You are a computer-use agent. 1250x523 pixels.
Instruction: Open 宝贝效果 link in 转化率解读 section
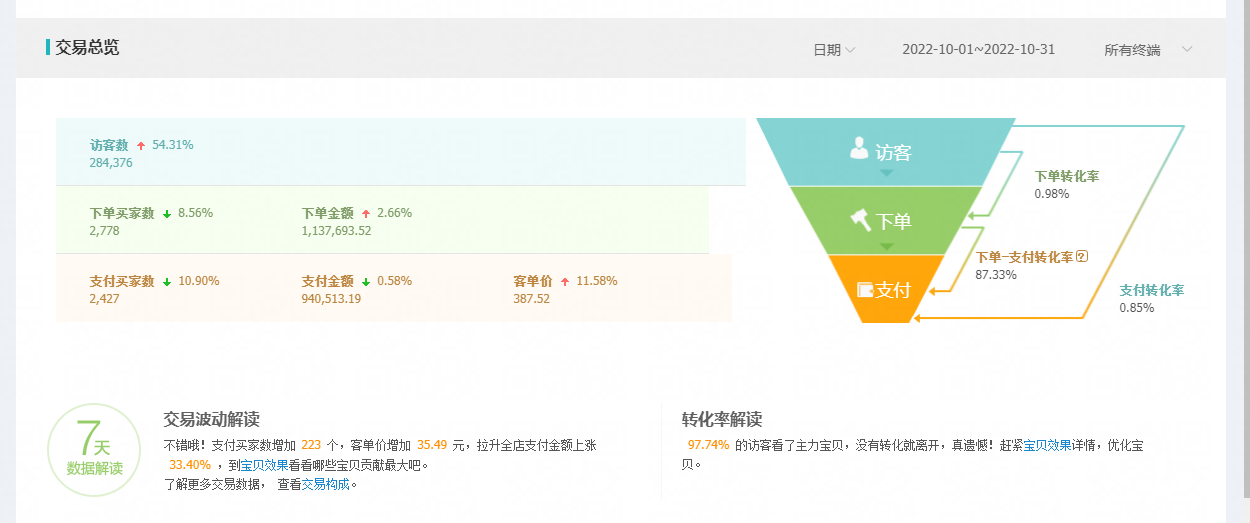pos(1047,445)
